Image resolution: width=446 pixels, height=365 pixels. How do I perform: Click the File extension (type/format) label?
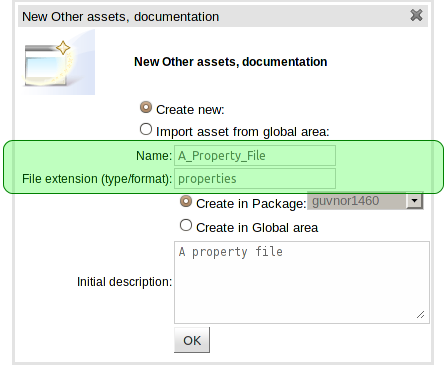click(97, 179)
